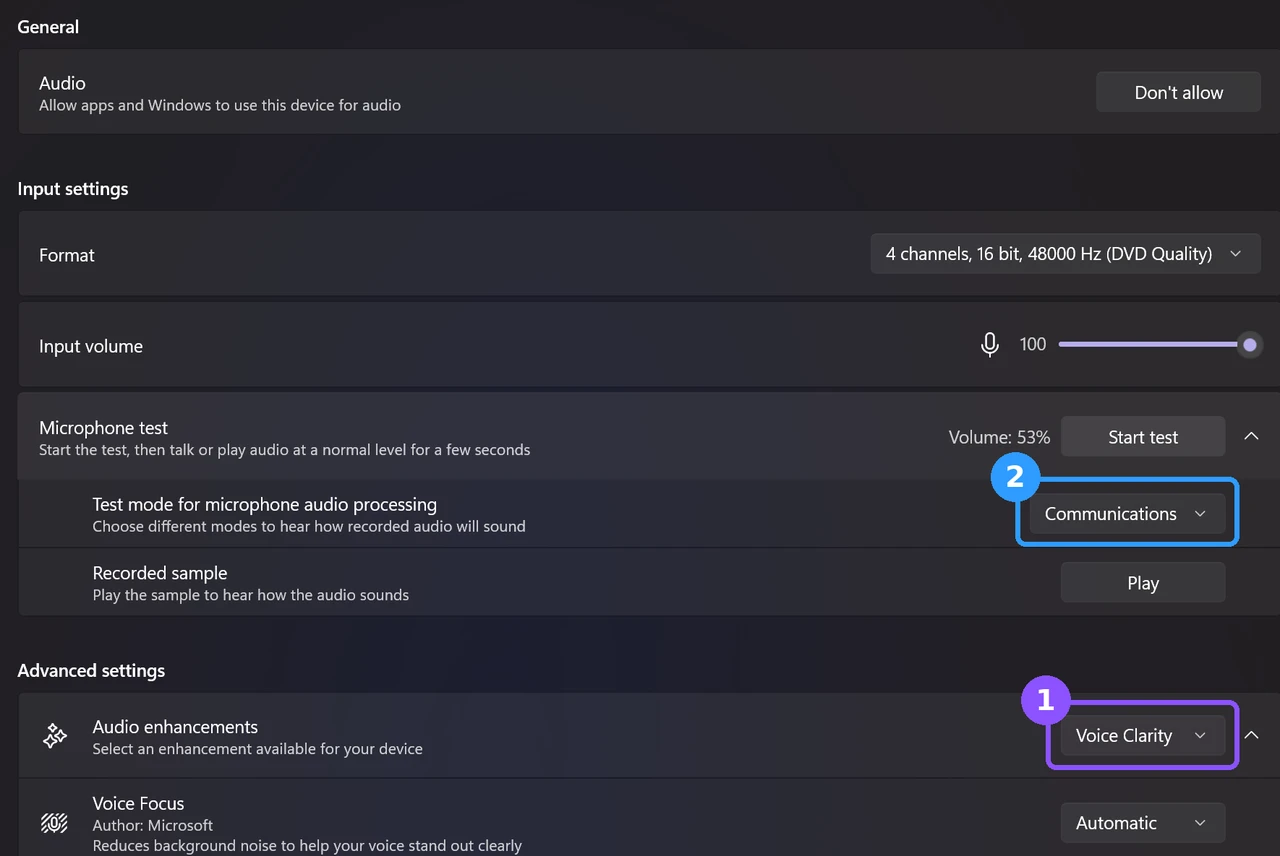Open the Voice Focus Automatic dropdown

point(1142,823)
